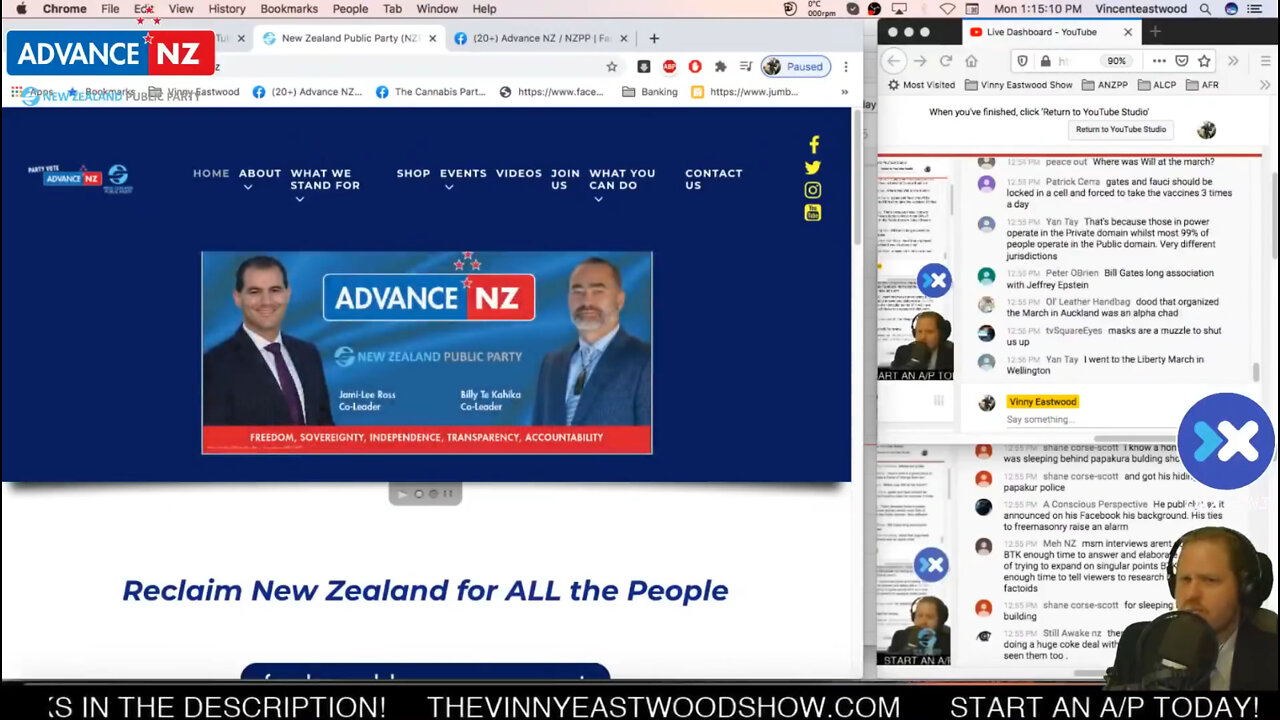Open the JOIN US nav link
The width and height of the screenshot is (1280, 720).
565,179
